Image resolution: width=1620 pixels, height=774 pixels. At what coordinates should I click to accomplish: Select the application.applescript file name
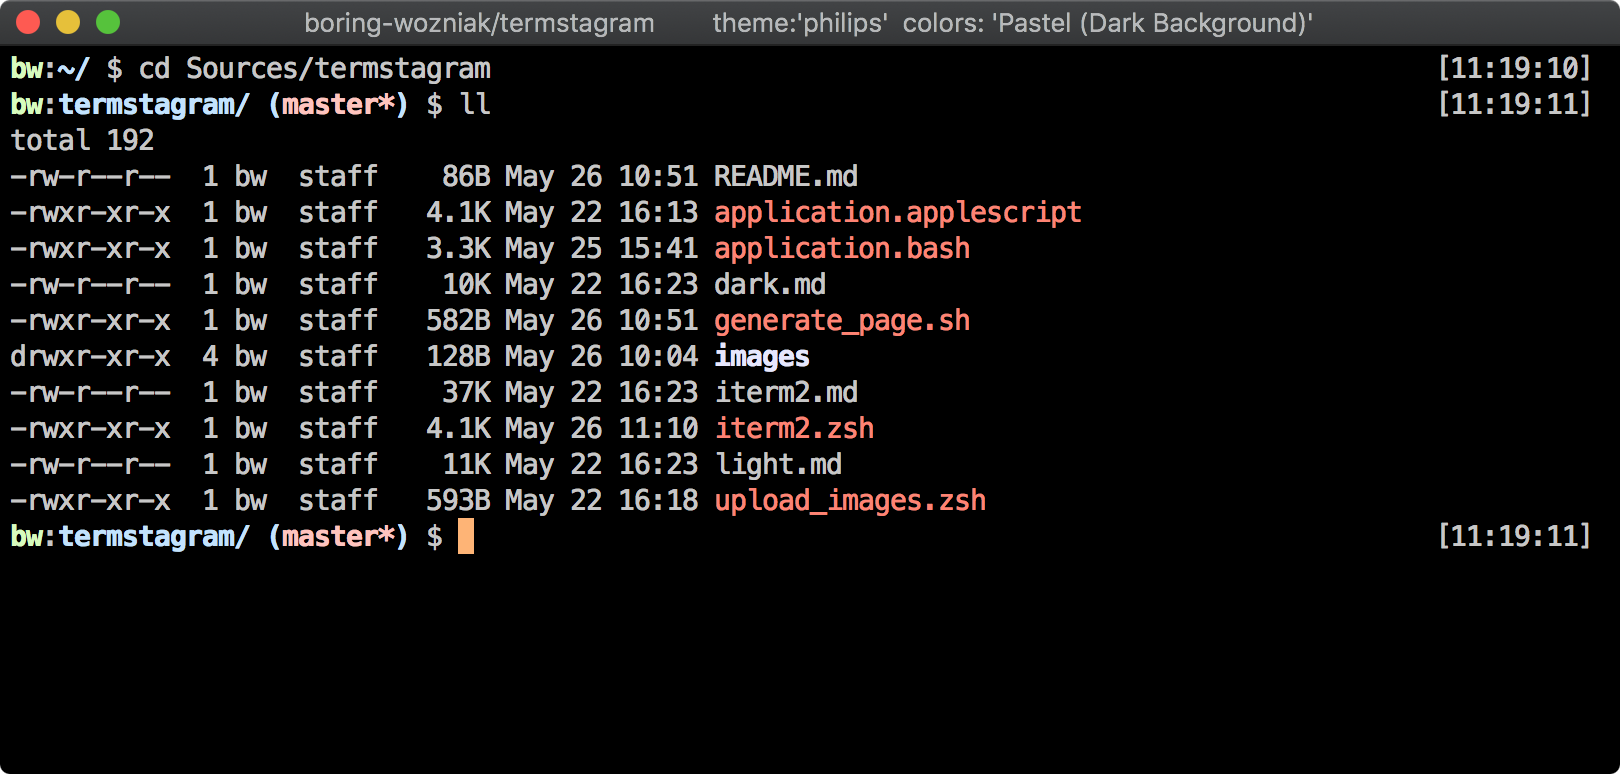point(898,213)
